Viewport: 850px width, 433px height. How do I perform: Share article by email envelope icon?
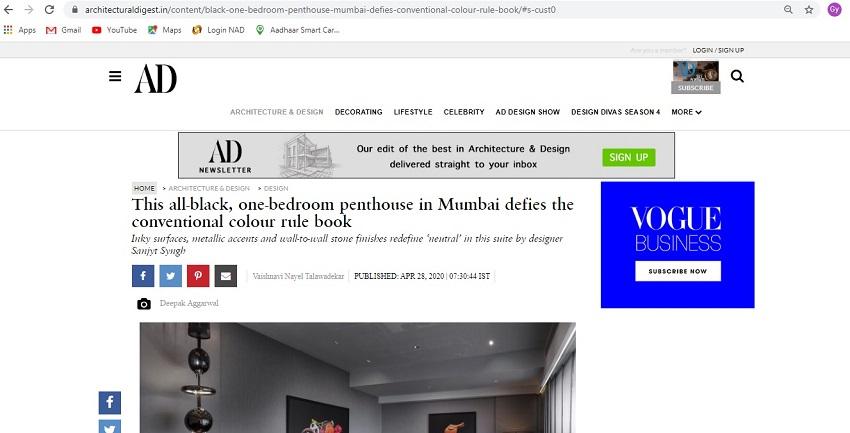[226, 276]
